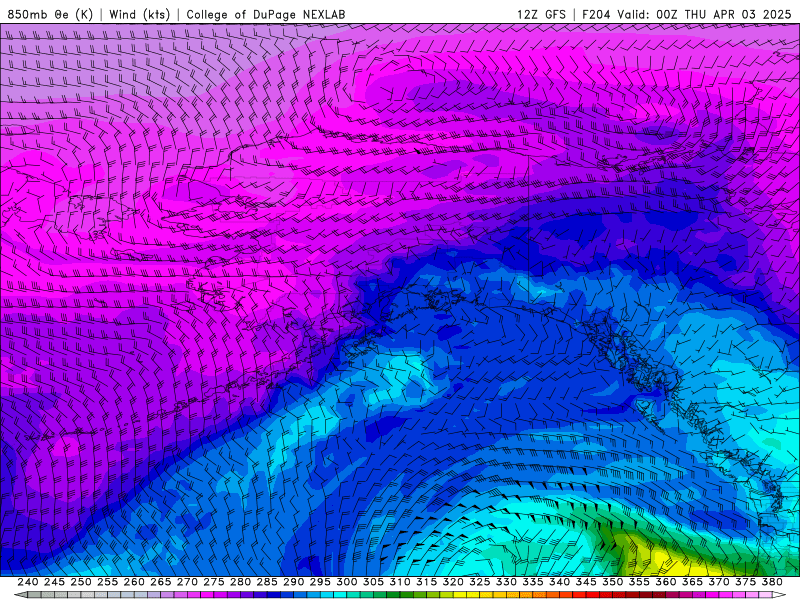Click the 290 color scale label

[293, 582]
